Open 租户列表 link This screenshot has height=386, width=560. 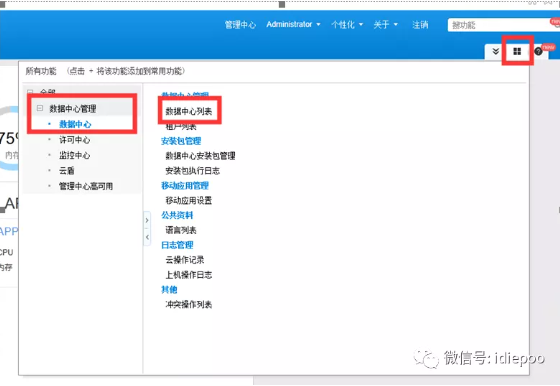click(181, 126)
